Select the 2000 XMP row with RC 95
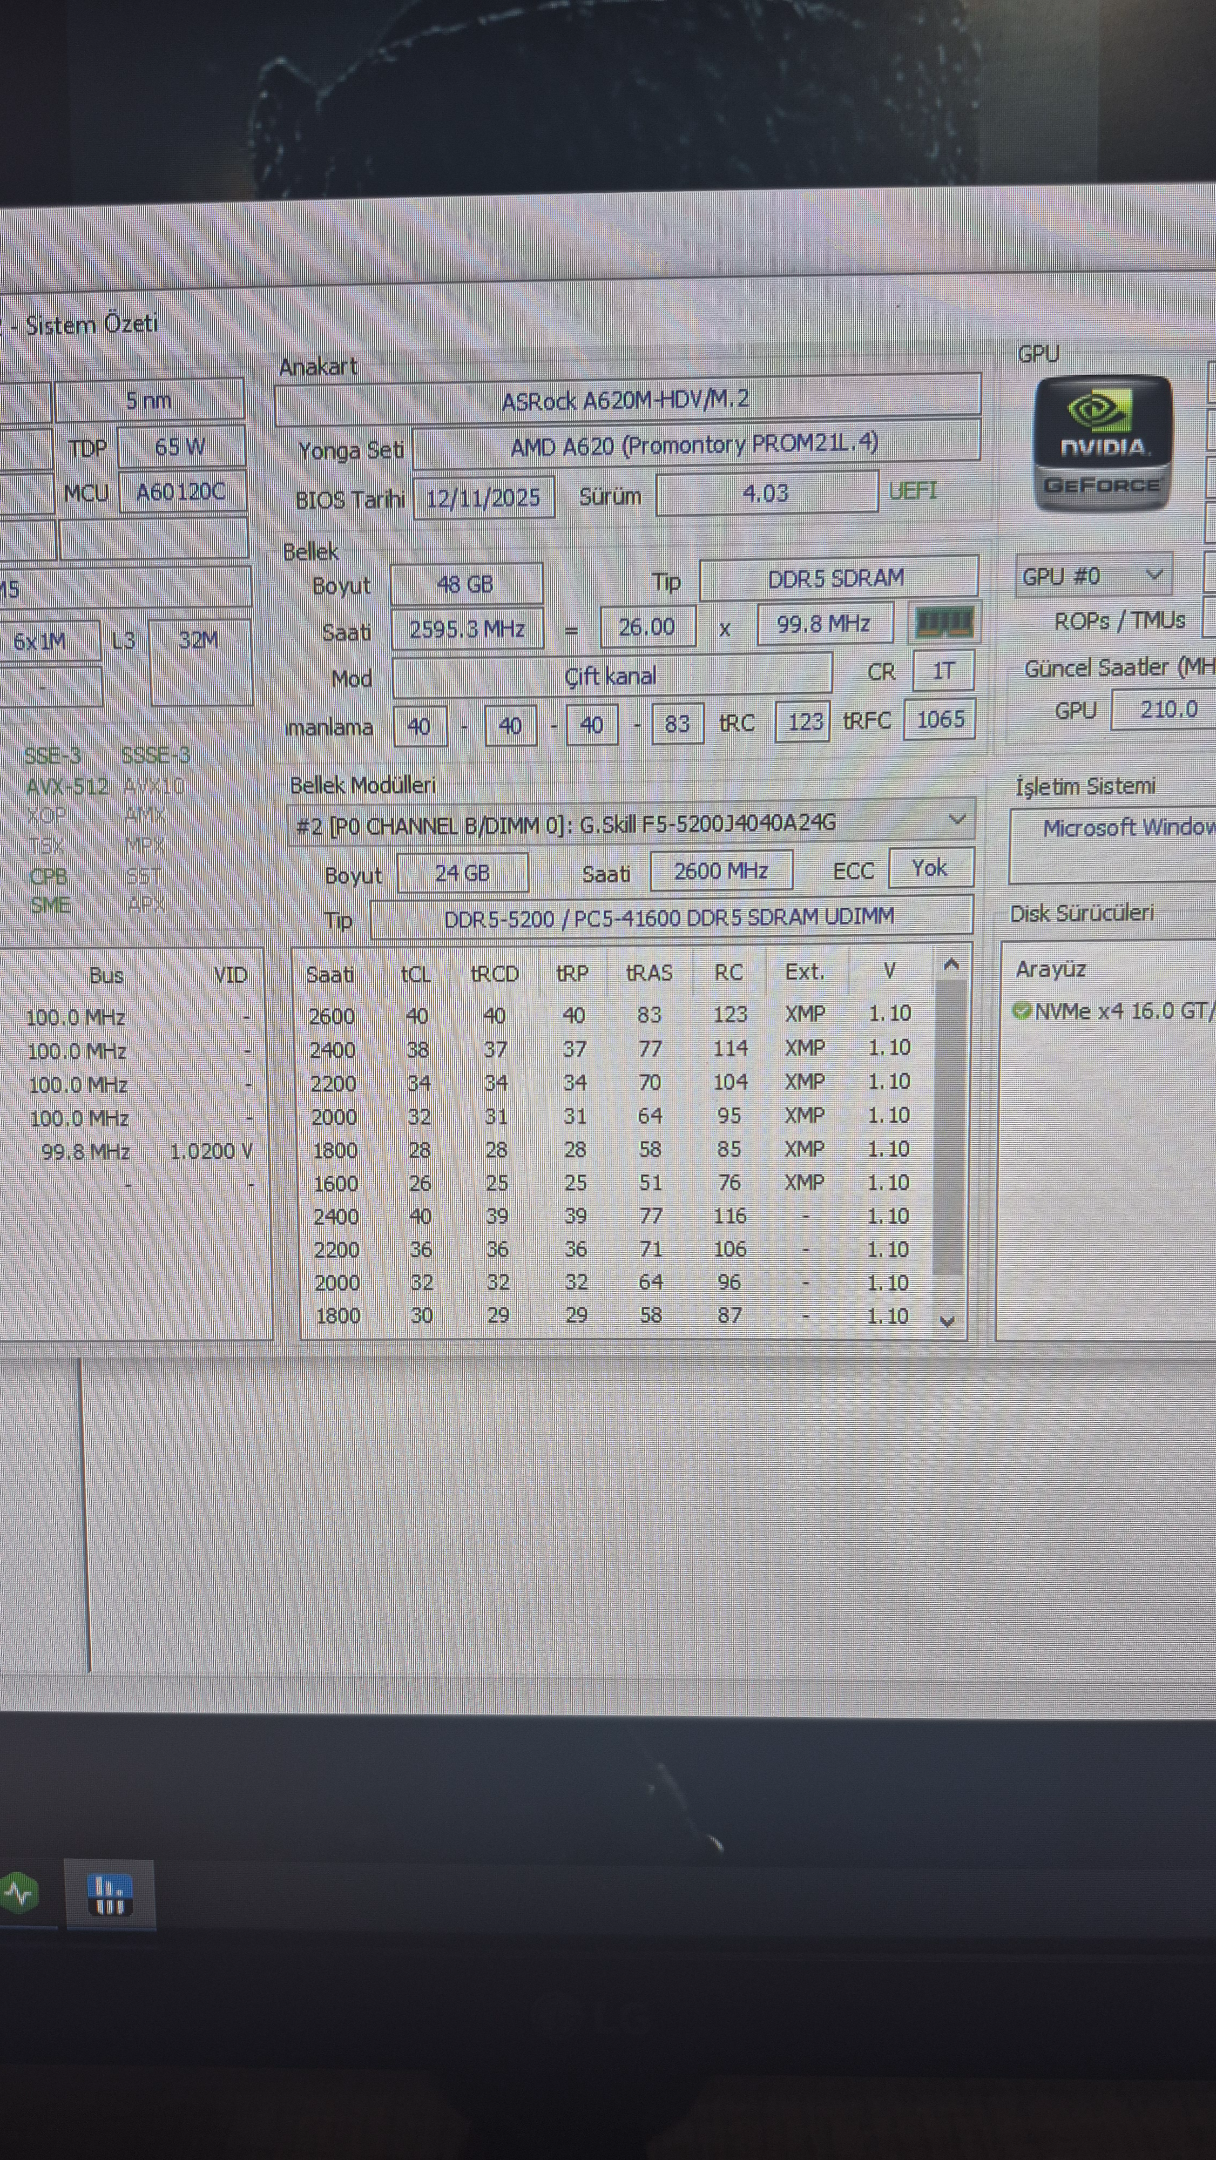Image resolution: width=1216 pixels, height=2160 pixels. (616, 1116)
